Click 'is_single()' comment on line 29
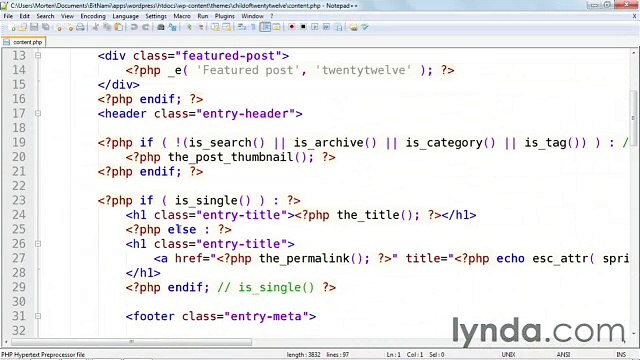The width and height of the screenshot is (640, 360). click(x=276, y=287)
